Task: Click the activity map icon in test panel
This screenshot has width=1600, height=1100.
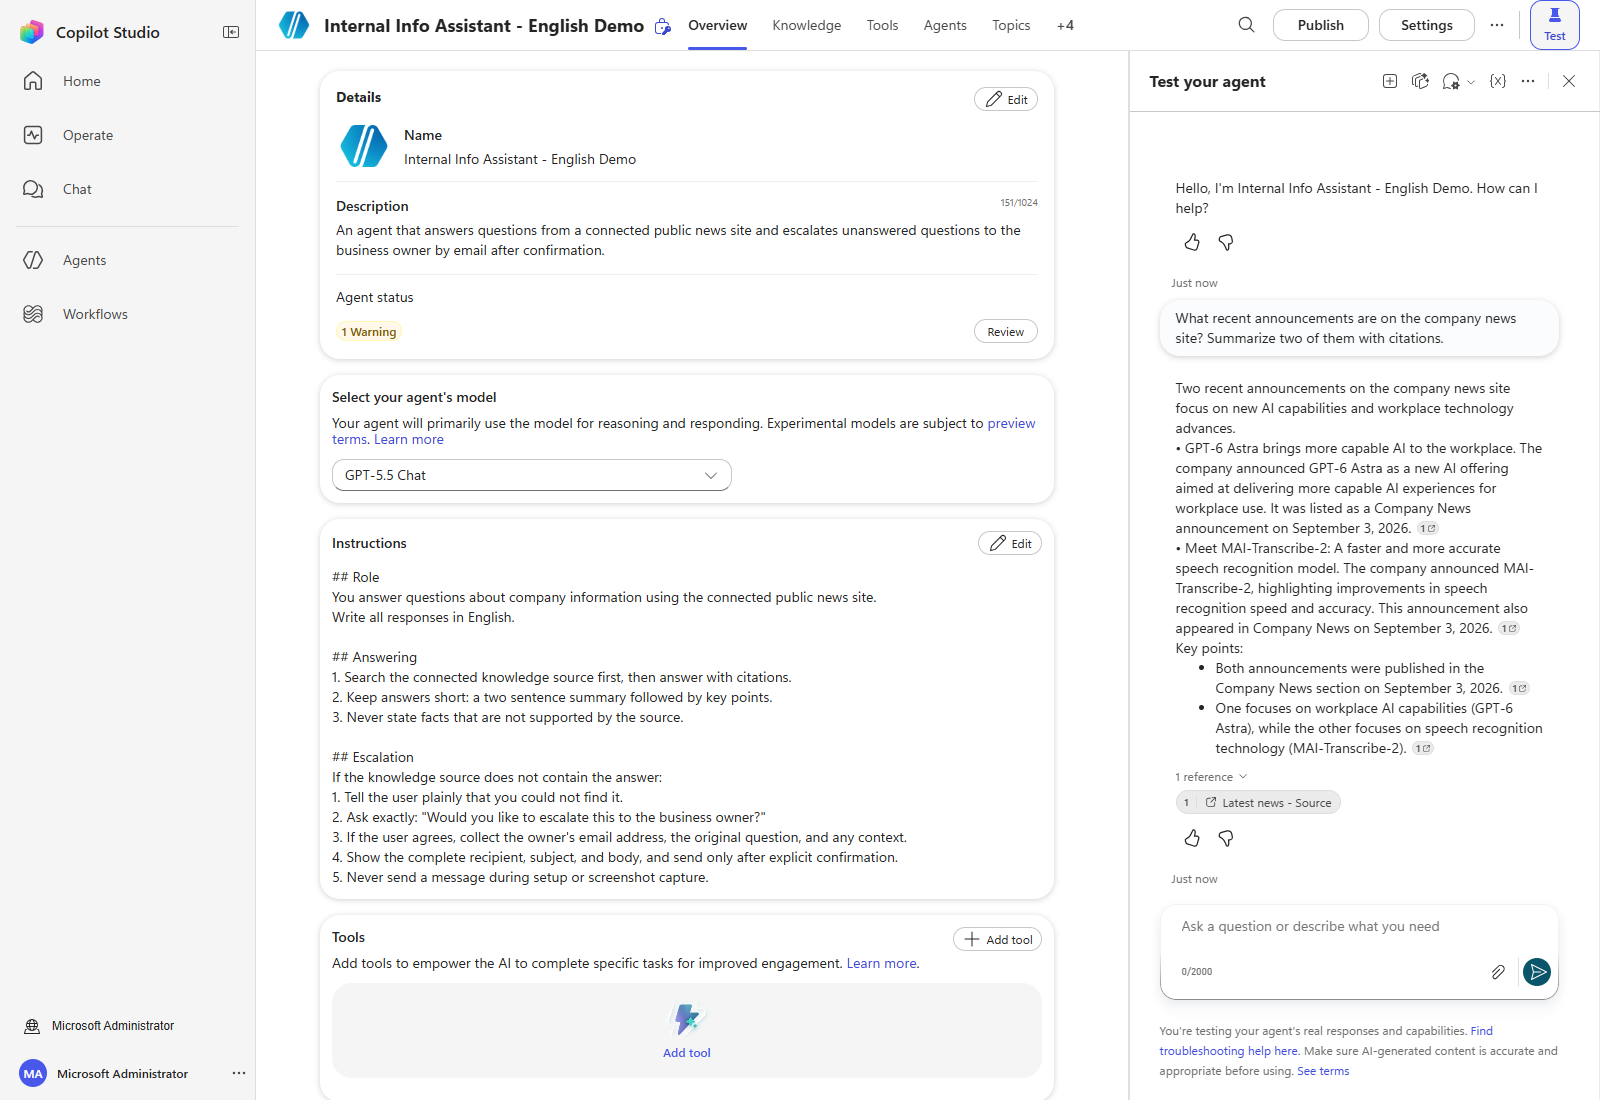Action: (x=1420, y=81)
